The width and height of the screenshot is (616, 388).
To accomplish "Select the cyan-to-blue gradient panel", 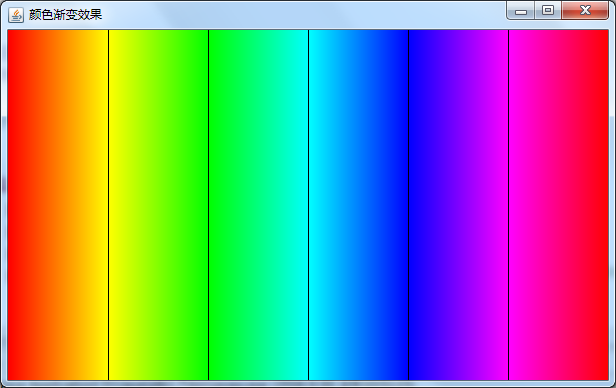I will tap(359, 205).
